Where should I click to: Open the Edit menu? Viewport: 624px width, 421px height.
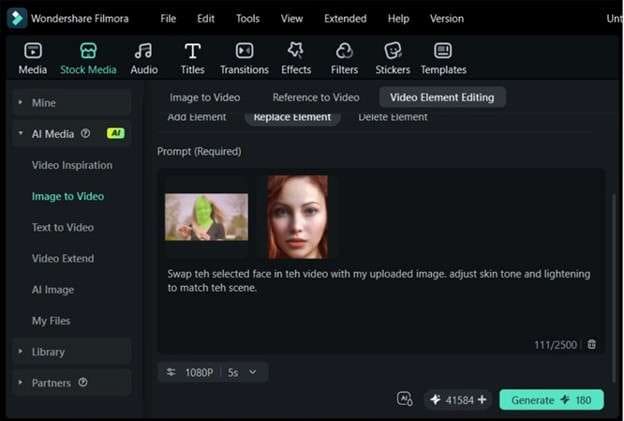pyautogui.click(x=206, y=19)
